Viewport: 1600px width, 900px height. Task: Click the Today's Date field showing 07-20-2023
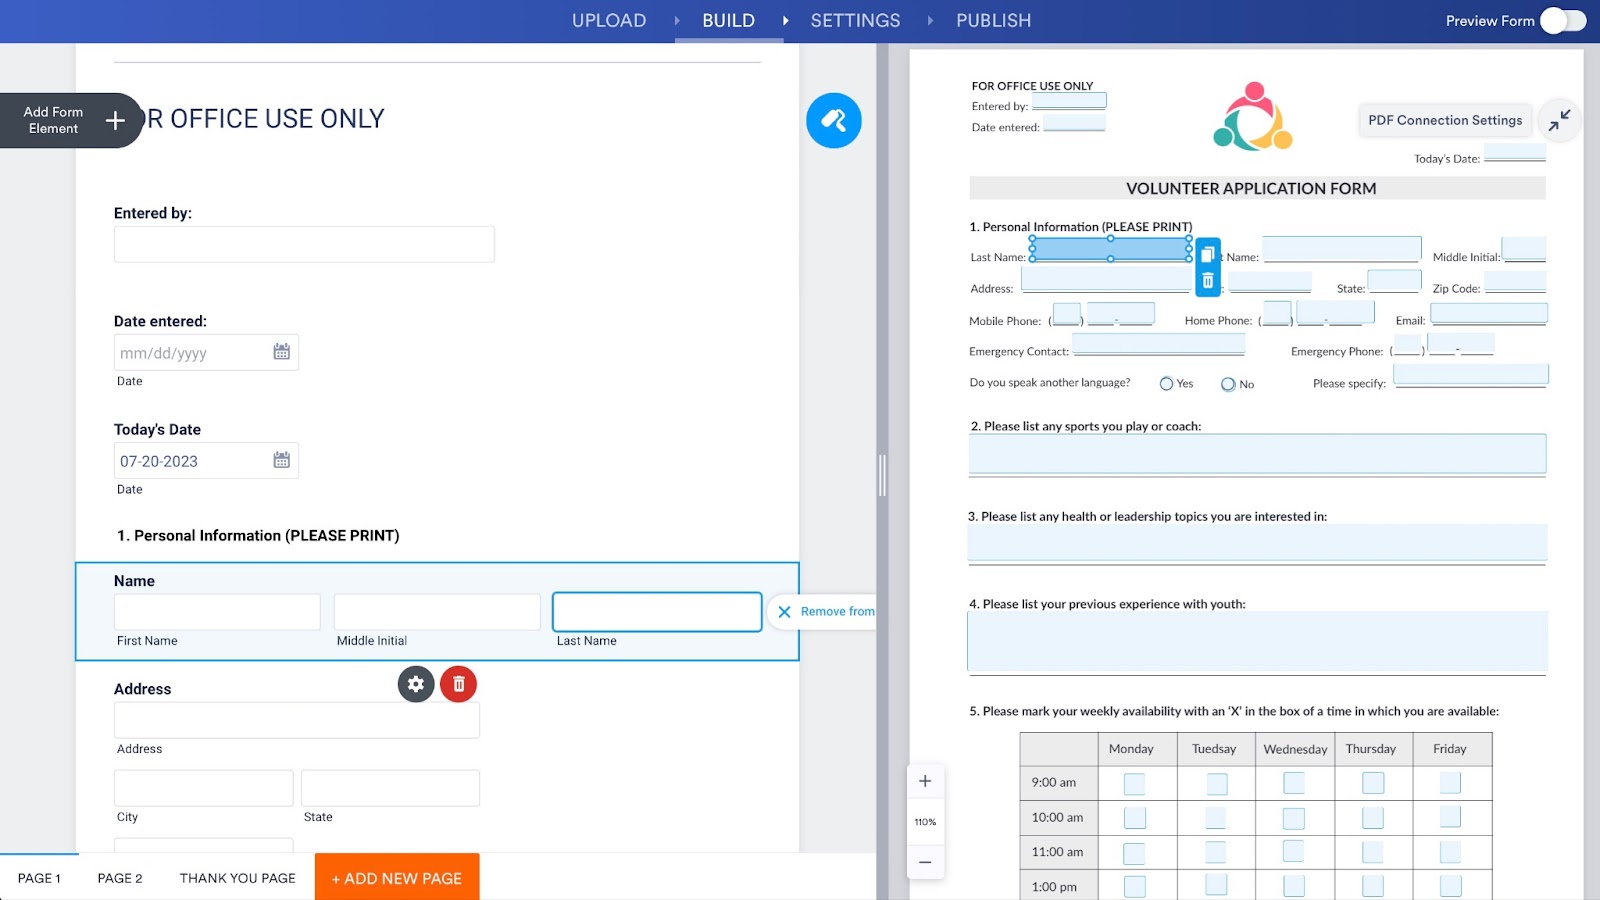206,460
